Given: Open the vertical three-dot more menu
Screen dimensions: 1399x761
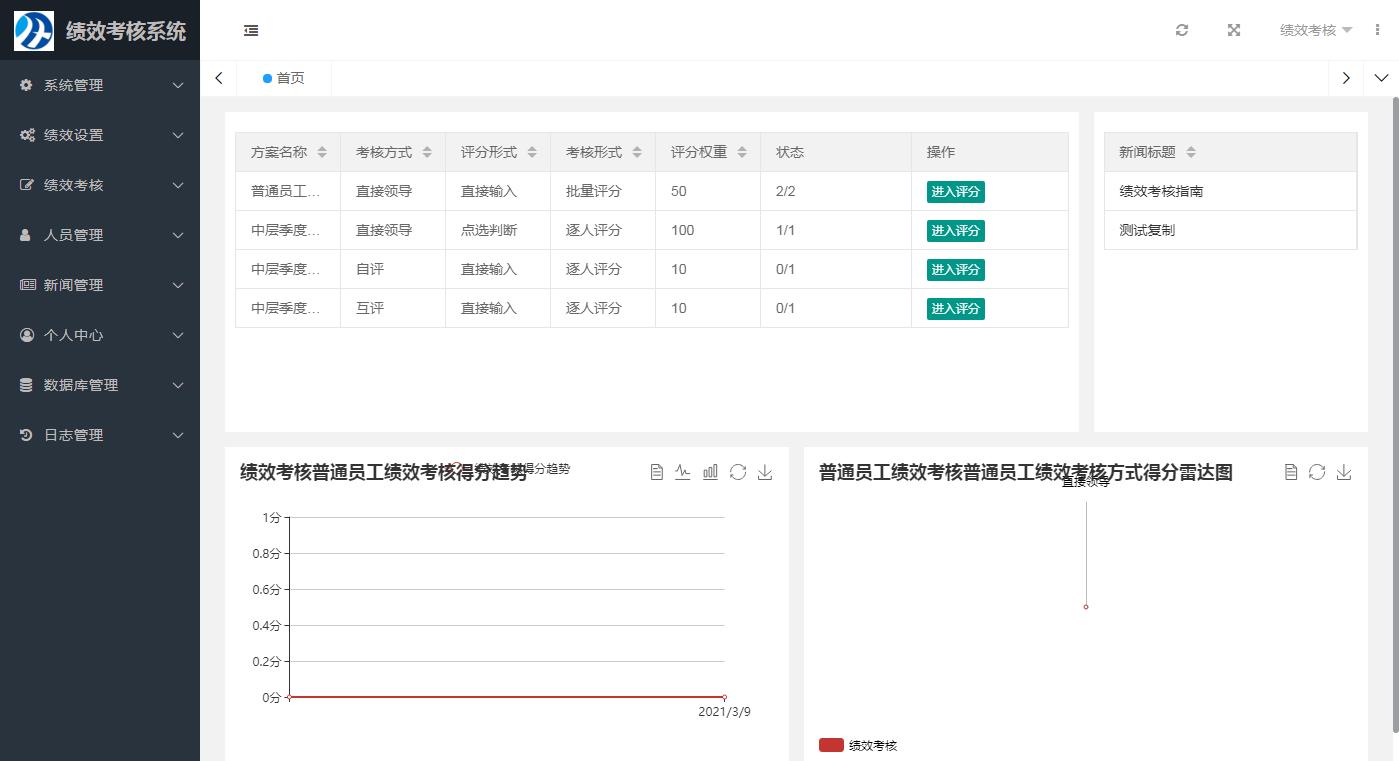Looking at the screenshot, I should 1378,30.
